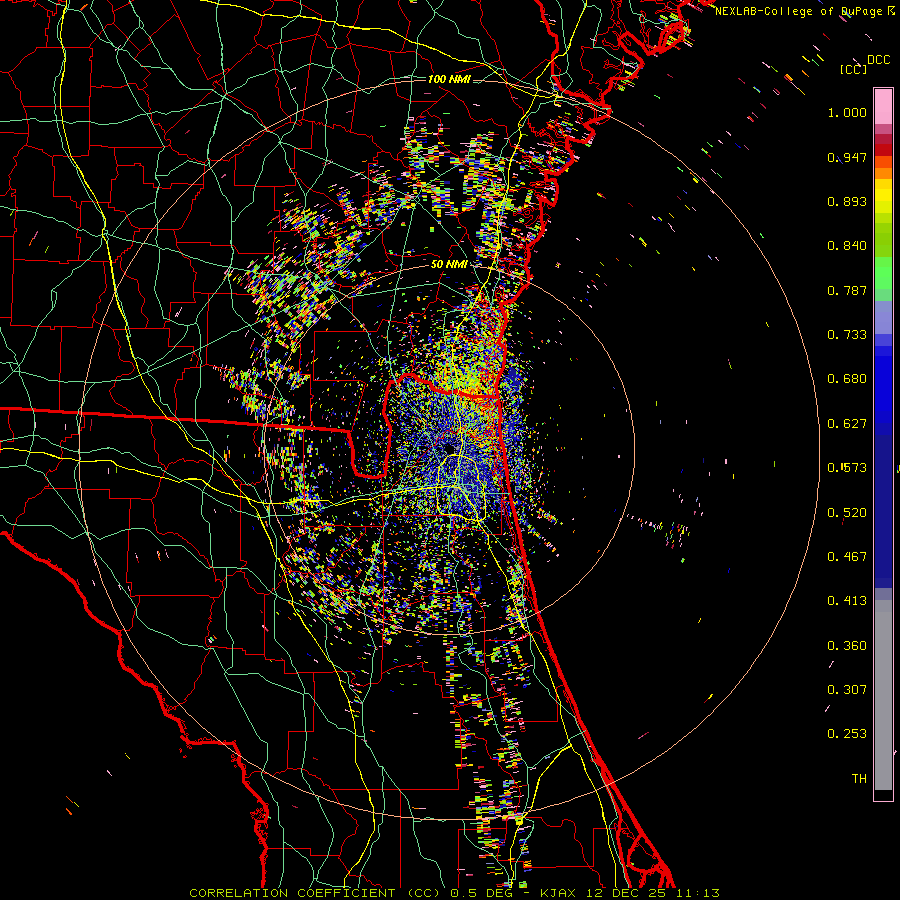
Task: Select the 0.680 legend value
Action: [847, 379]
